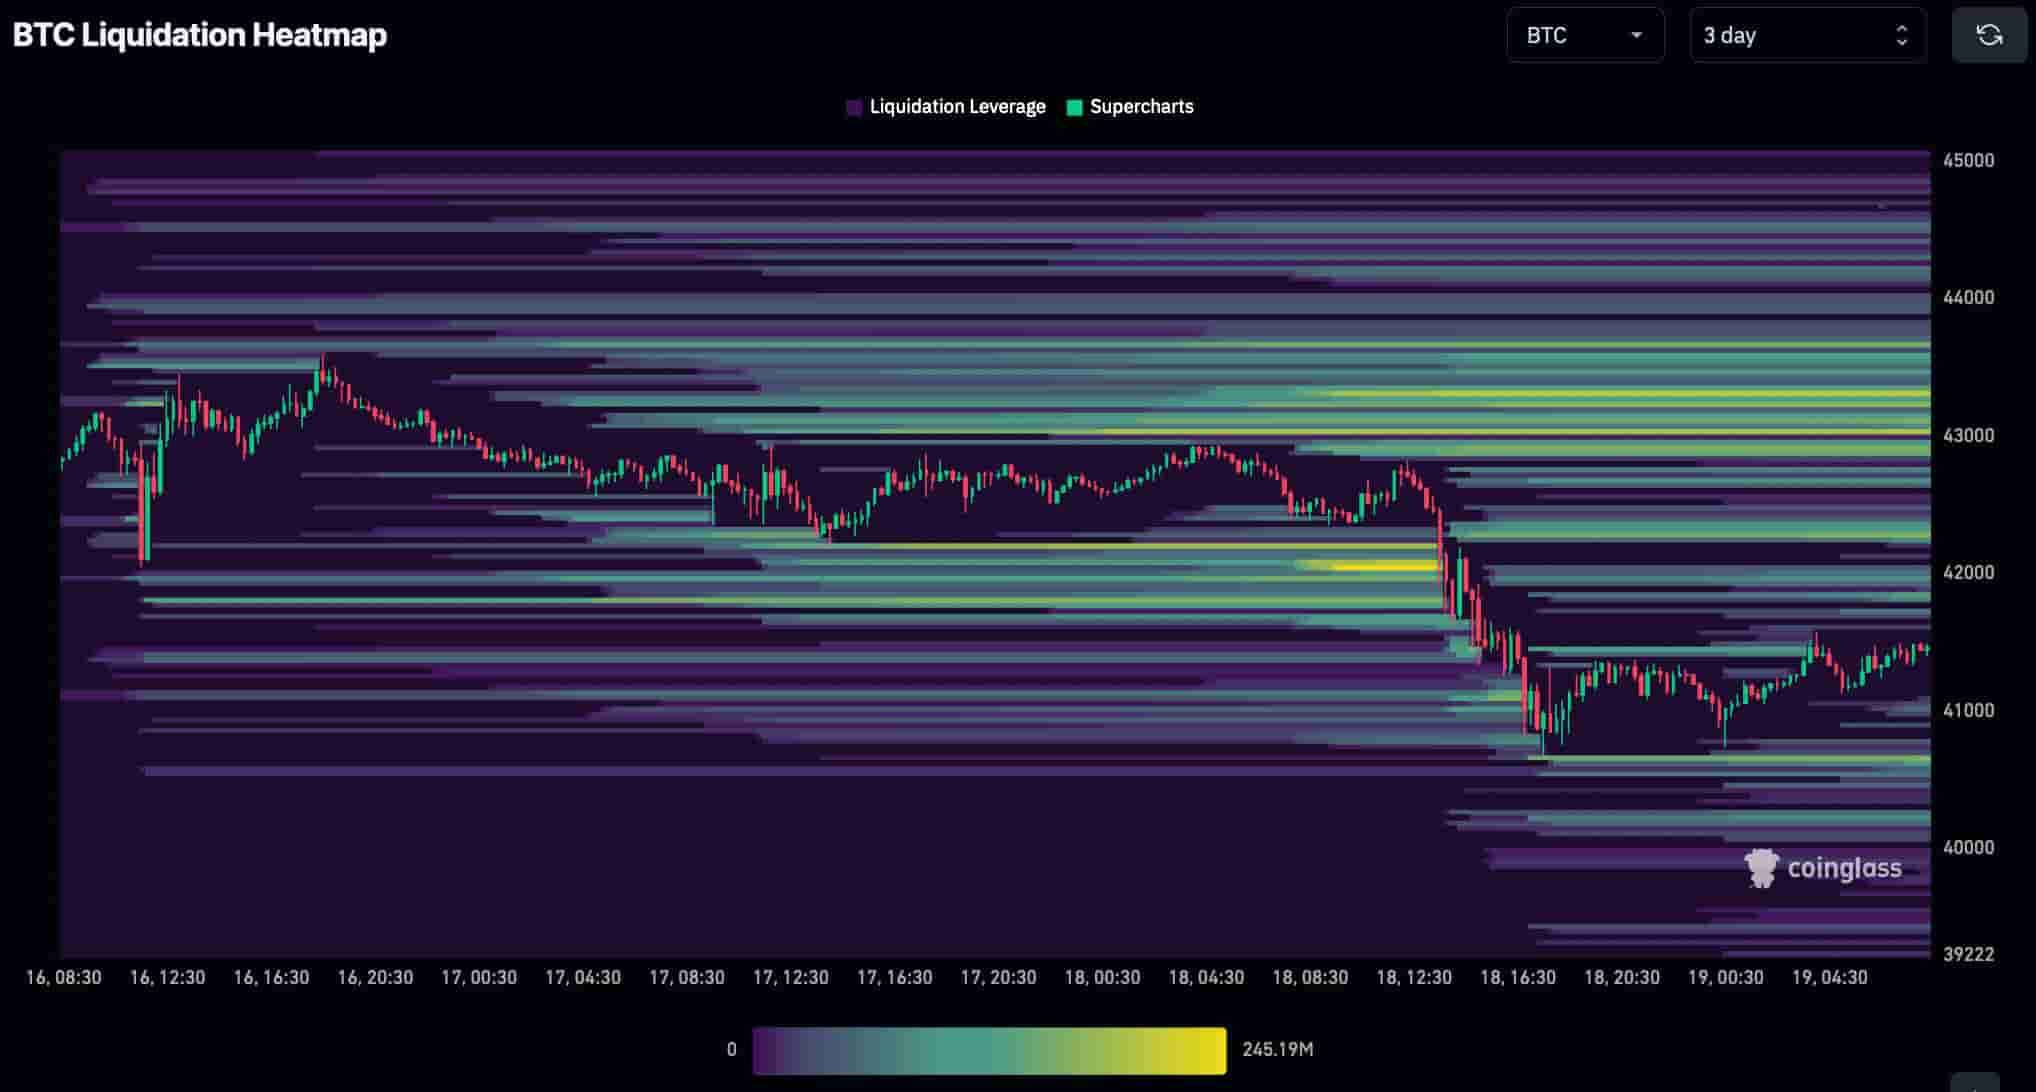2036x1092 pixels.
Task: Open the 3 day timeframe selector
Action: (1807, 35)
